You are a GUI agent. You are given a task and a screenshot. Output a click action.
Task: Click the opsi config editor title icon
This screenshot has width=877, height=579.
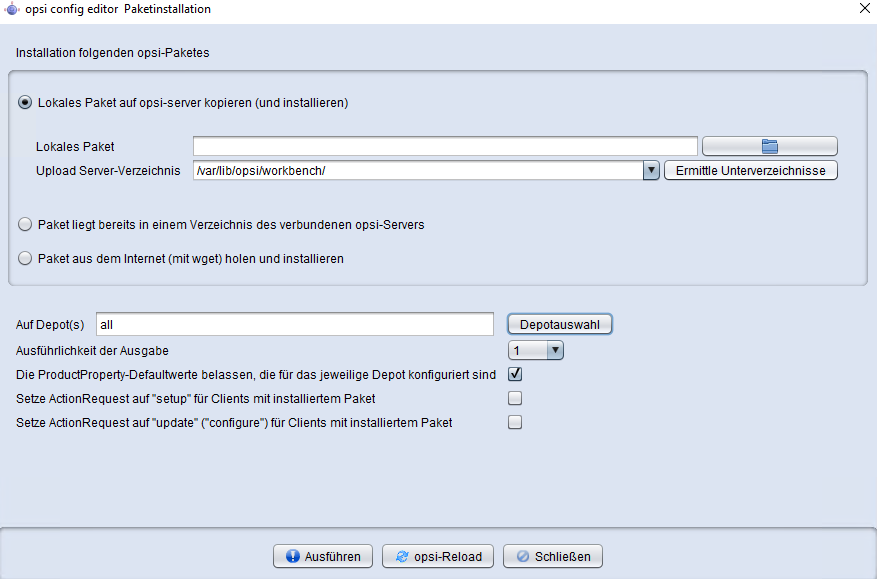(11, 9)
